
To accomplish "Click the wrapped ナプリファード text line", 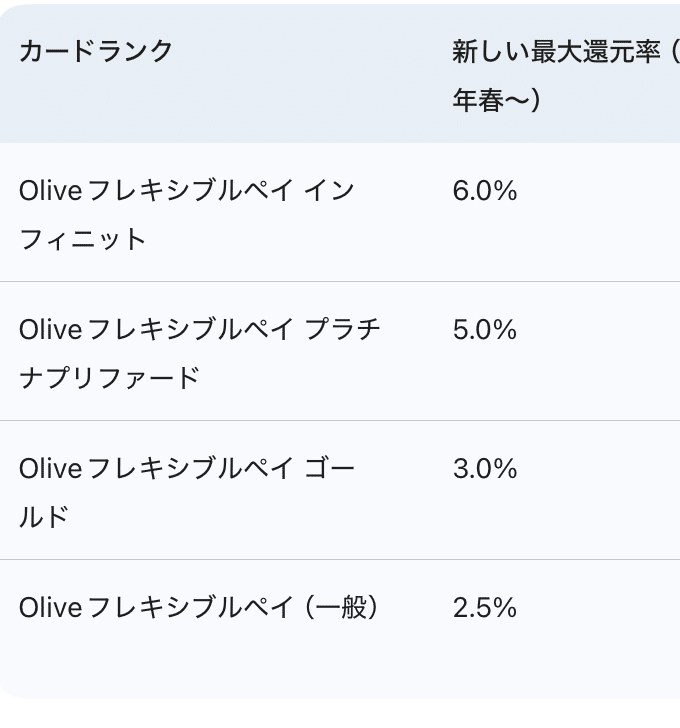I will (x=109, y=379).
